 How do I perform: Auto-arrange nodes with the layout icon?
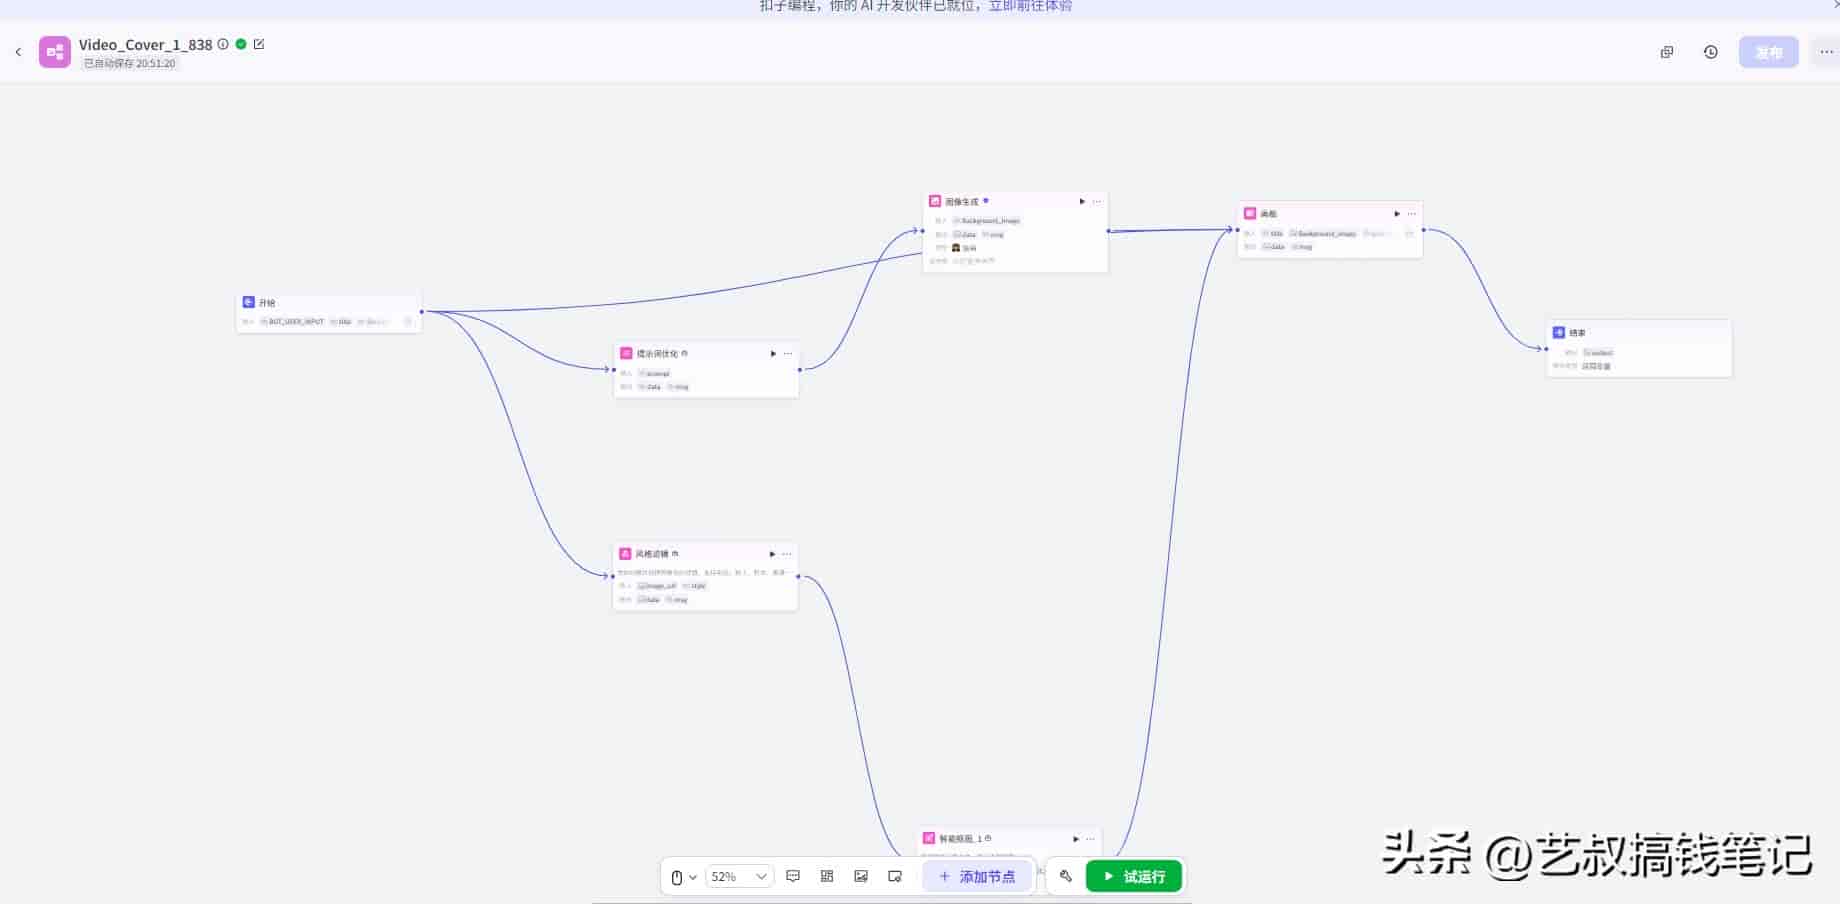827,876
